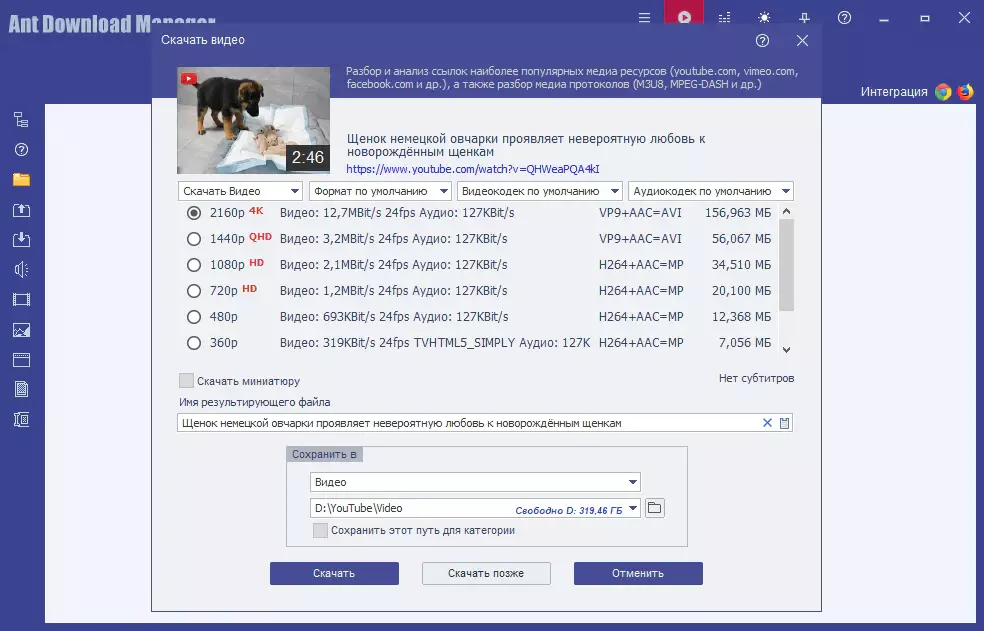This screenshot has height=631, width=984.
Task: Click the Скачать позже button
Action: click(x=486, y=574)
